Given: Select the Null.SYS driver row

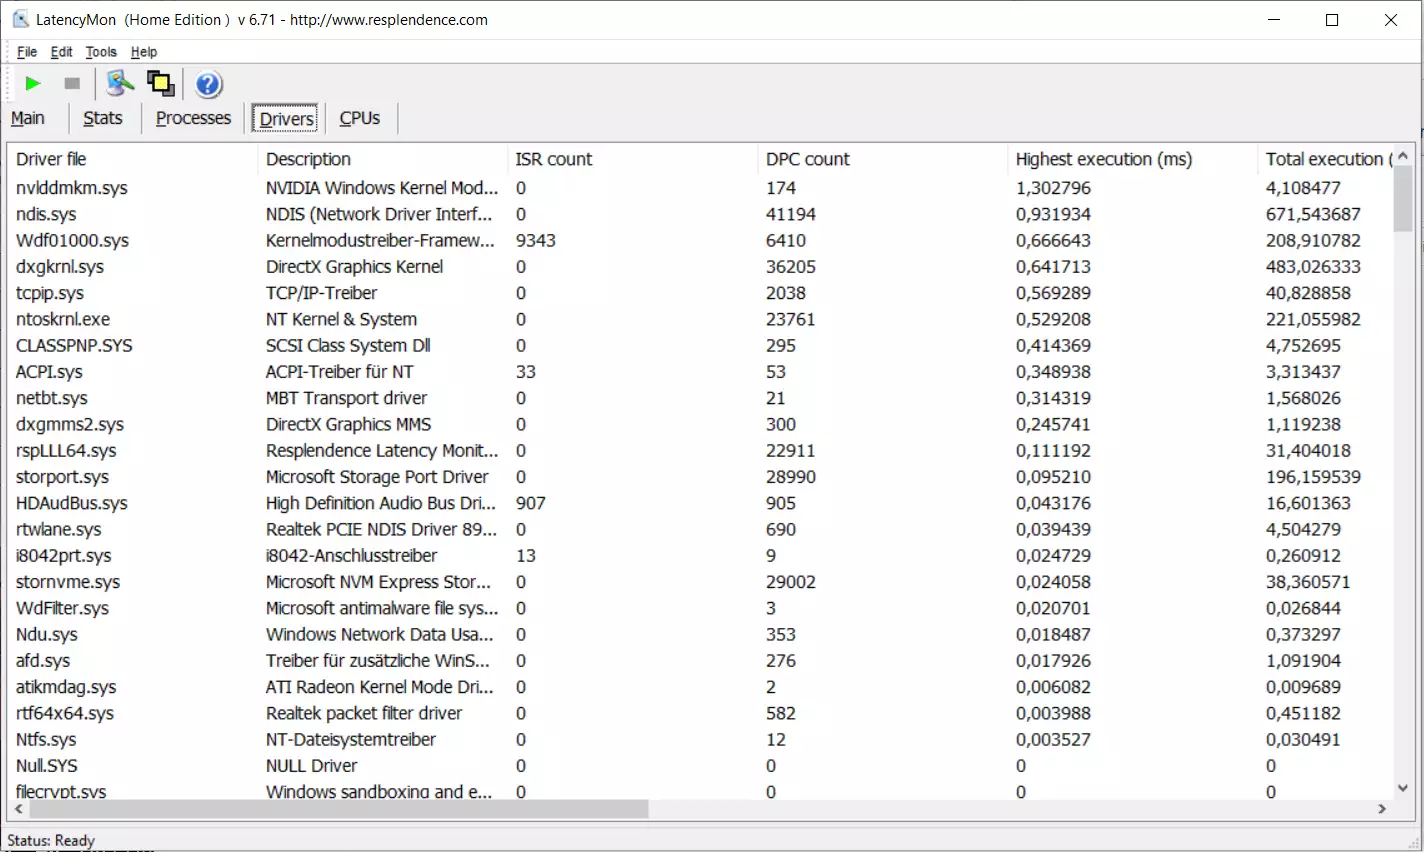Looking at the screenshot, I should click(x=700, y=766).
